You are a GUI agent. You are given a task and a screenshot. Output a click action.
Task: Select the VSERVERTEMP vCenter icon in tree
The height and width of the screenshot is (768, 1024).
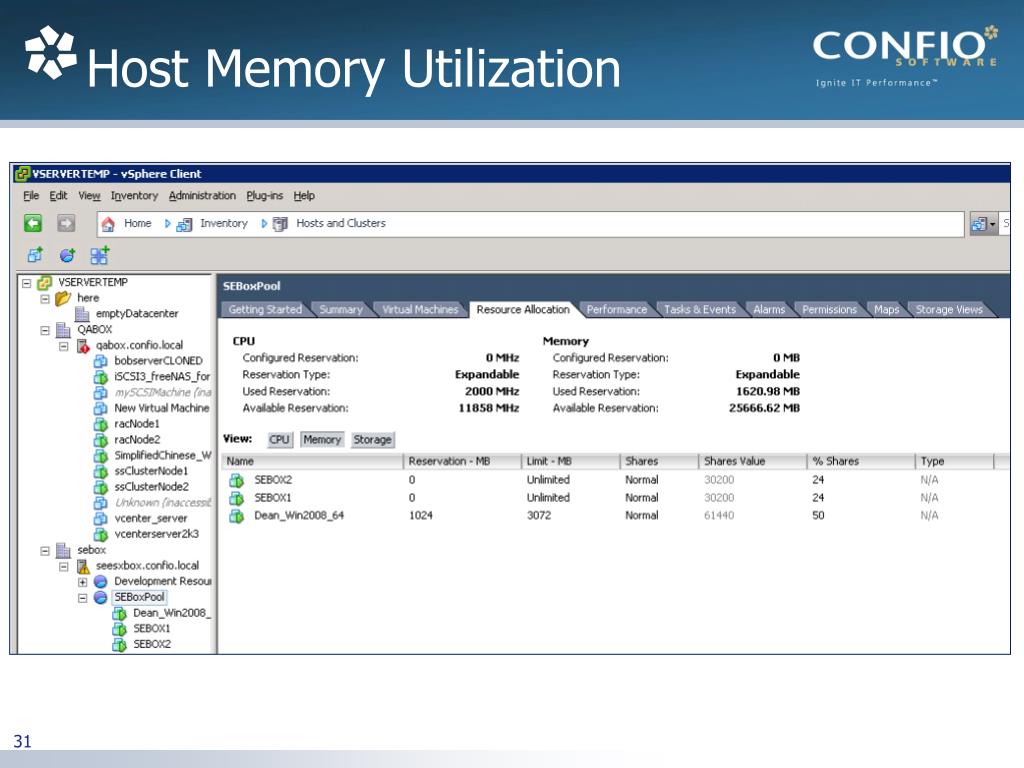click(x=44, y=283)
